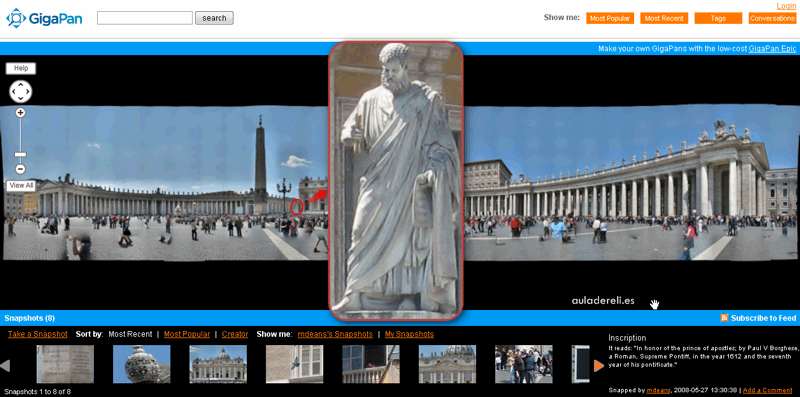Show My Snapshots
Viewport: 800px width, 397px height.
click(409, 334)
